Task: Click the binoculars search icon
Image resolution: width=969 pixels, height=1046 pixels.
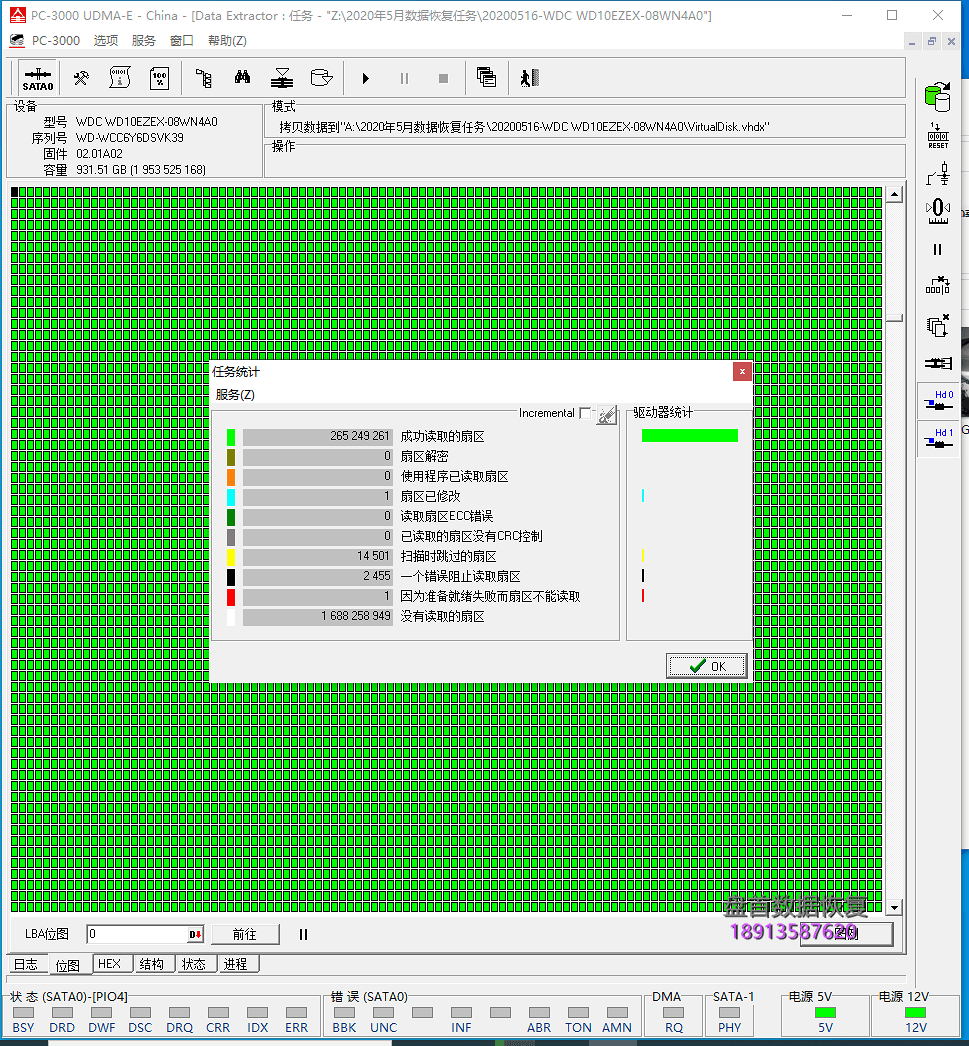Action: pyautogui.click(x=243, y=78)
